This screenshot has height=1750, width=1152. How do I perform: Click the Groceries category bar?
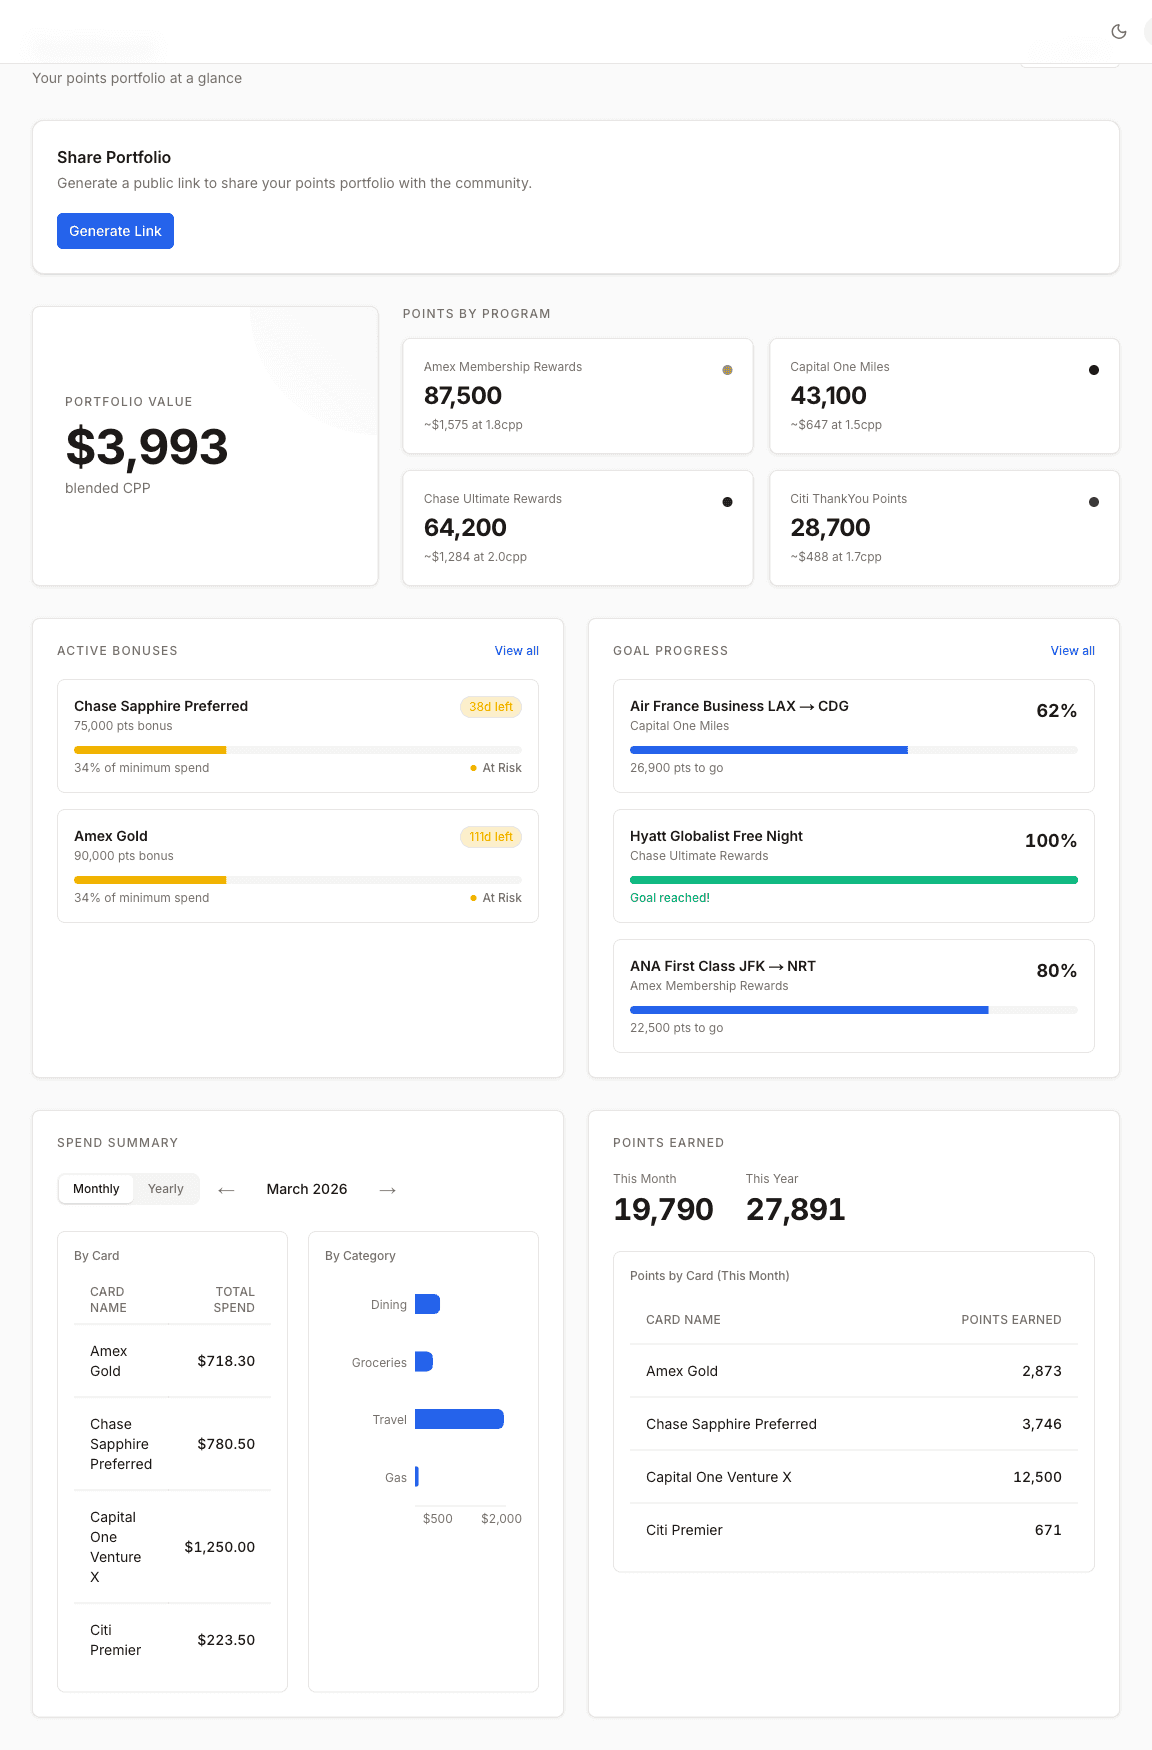[x=424, y=1362]
